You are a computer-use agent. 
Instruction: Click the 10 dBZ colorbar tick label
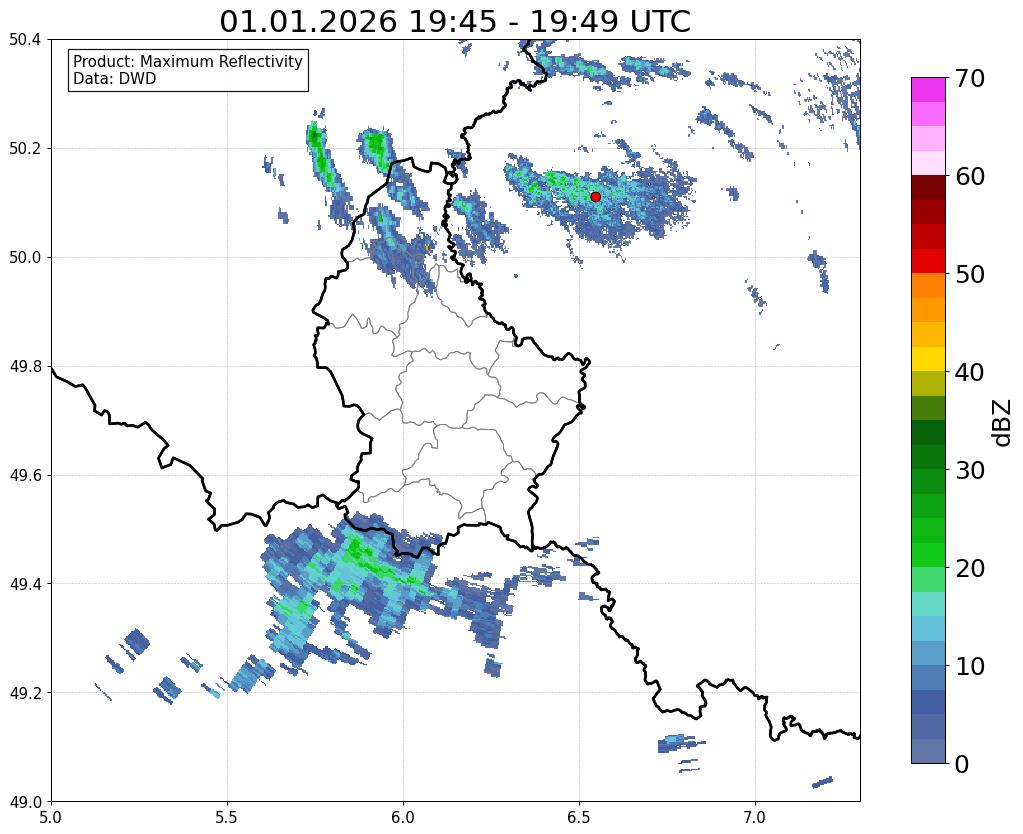pos(969,666)
